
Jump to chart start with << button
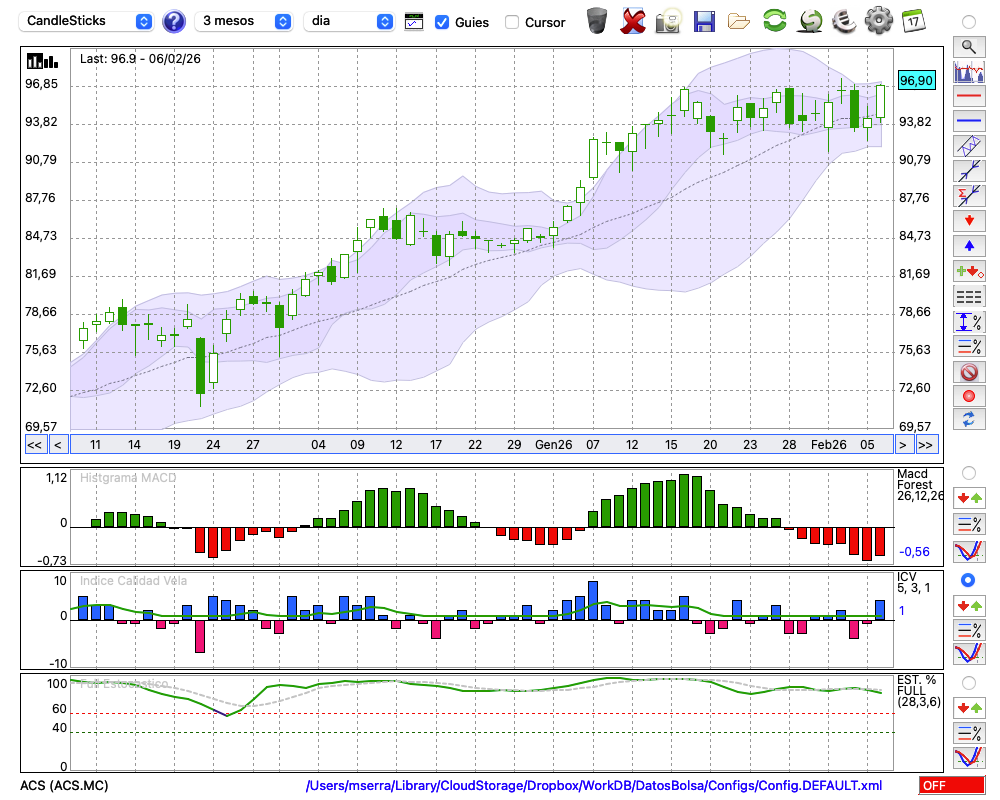(34, 445)
